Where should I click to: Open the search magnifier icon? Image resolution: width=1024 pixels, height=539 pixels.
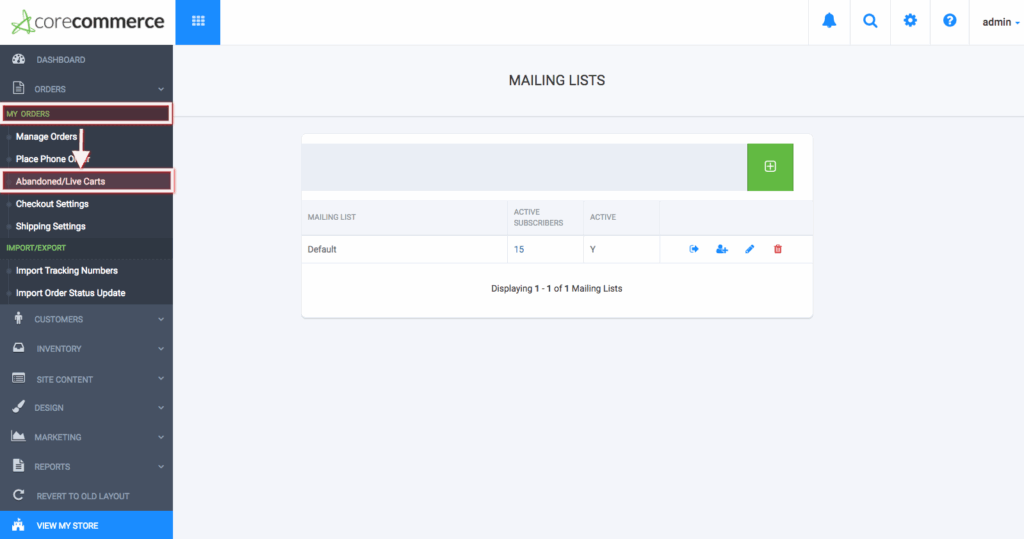click(x=870, y=21)
